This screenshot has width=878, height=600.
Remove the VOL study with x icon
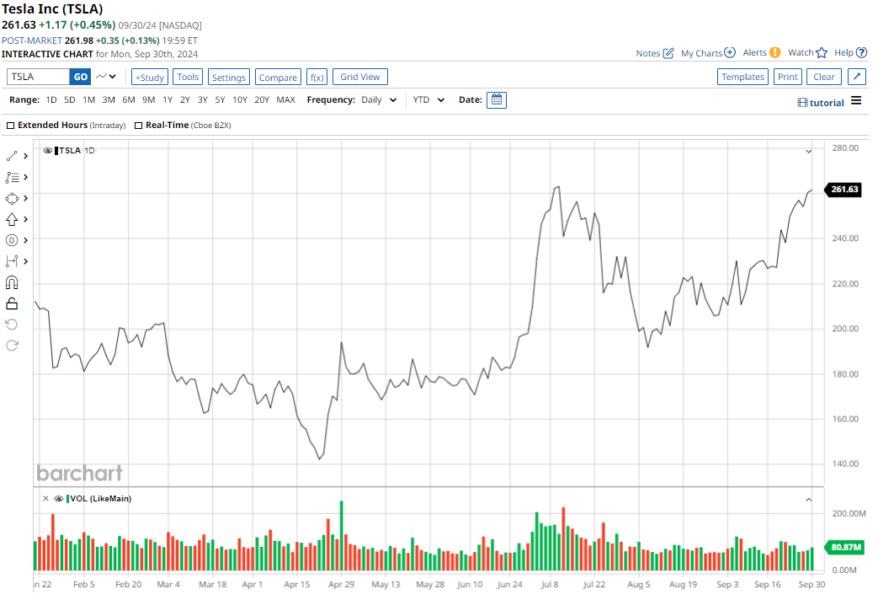click(x=45, y=498)
